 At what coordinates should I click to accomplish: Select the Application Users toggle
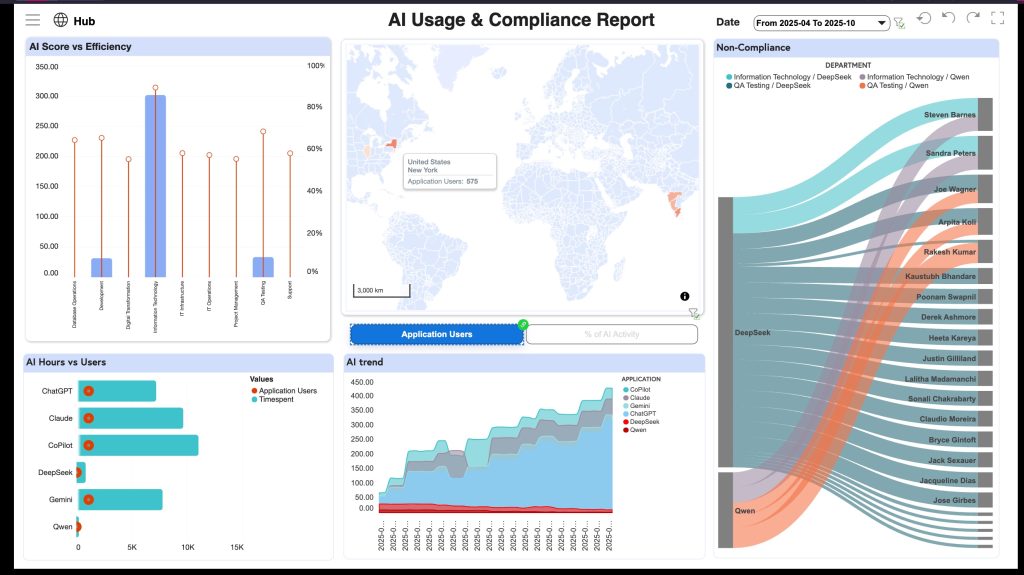coord(436,334)
